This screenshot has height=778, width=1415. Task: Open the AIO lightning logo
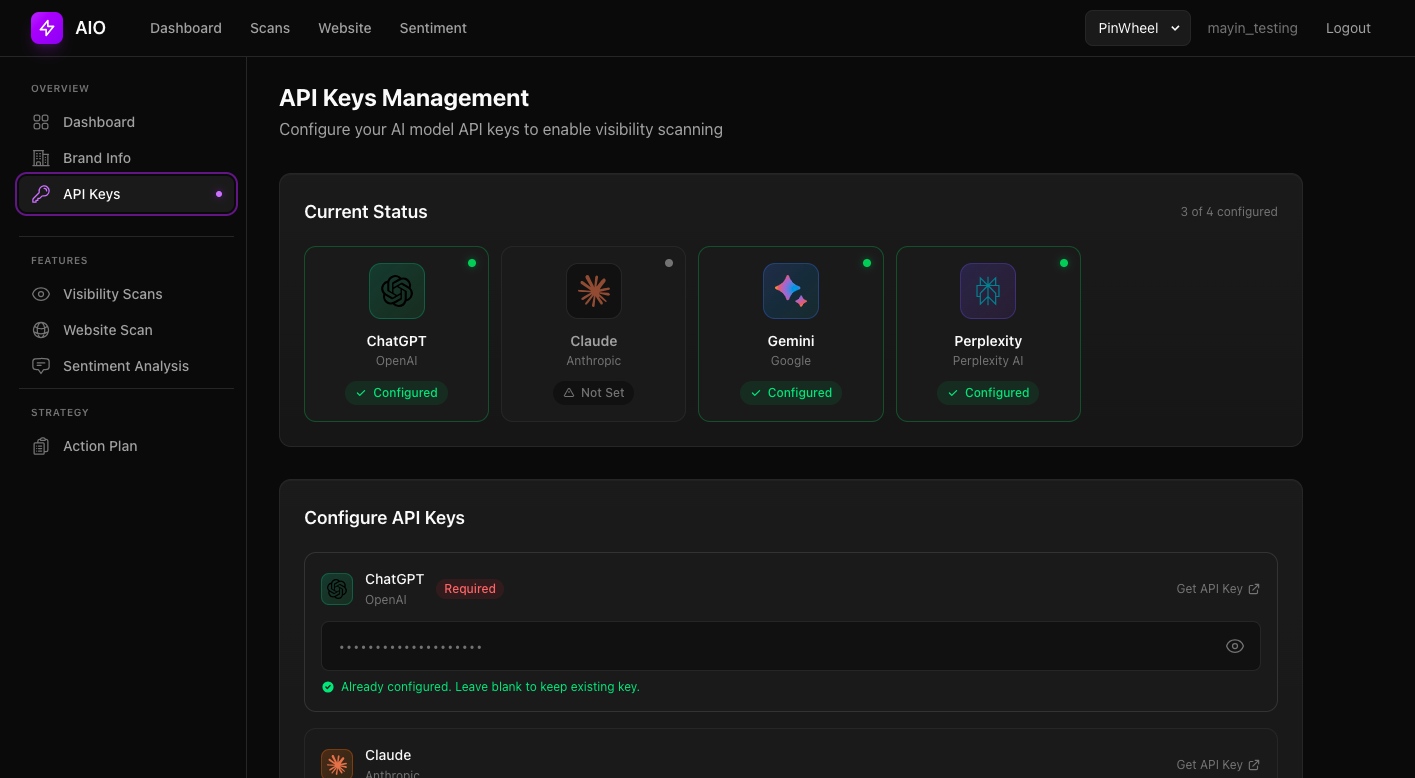(x=46, y=27)
